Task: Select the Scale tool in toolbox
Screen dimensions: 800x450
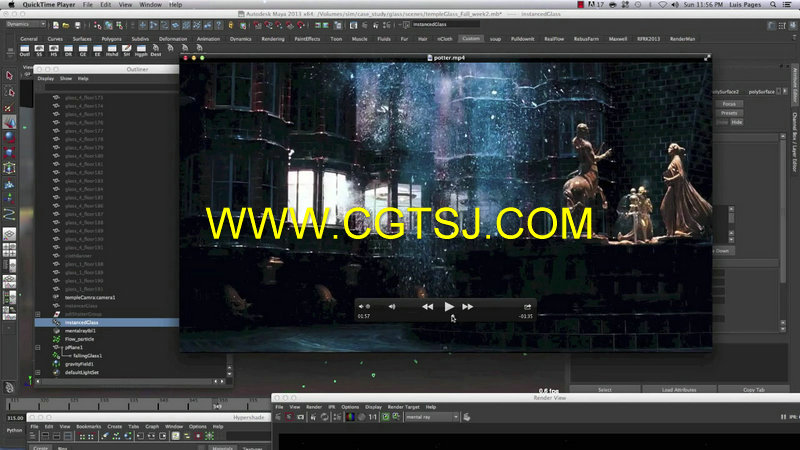Action: [9, 153]
